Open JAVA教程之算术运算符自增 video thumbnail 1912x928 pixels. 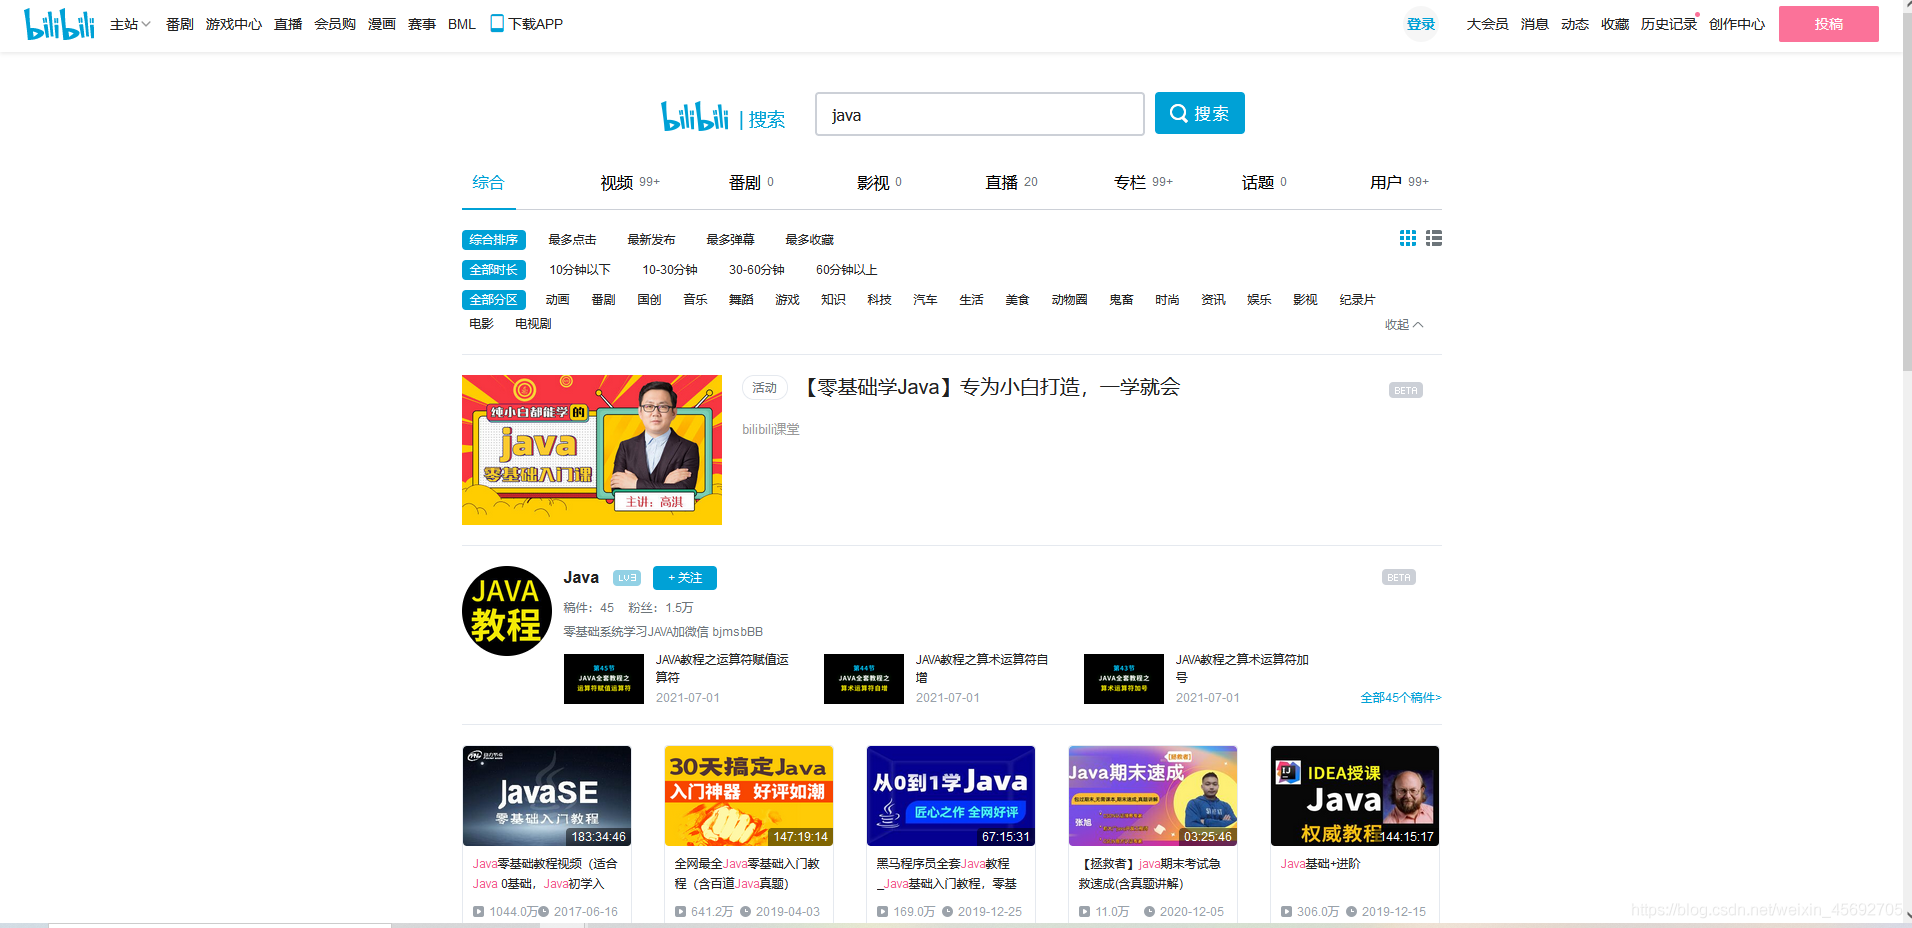point(864,679)
